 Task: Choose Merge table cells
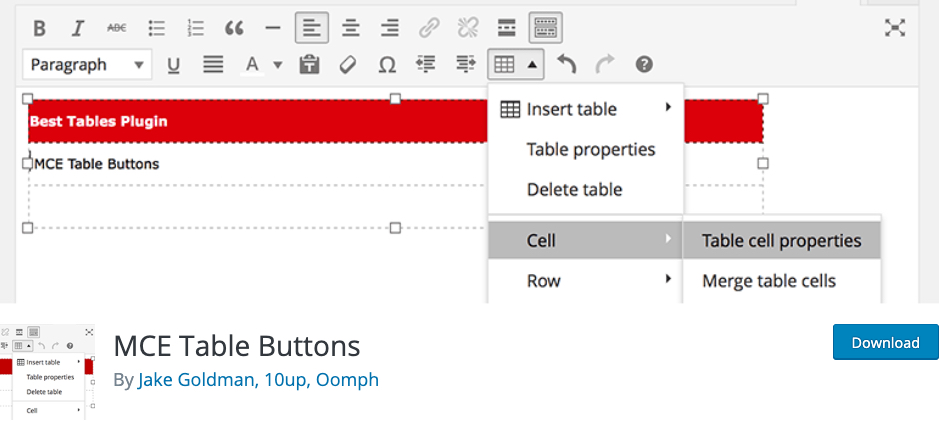[x=782, y=280]
